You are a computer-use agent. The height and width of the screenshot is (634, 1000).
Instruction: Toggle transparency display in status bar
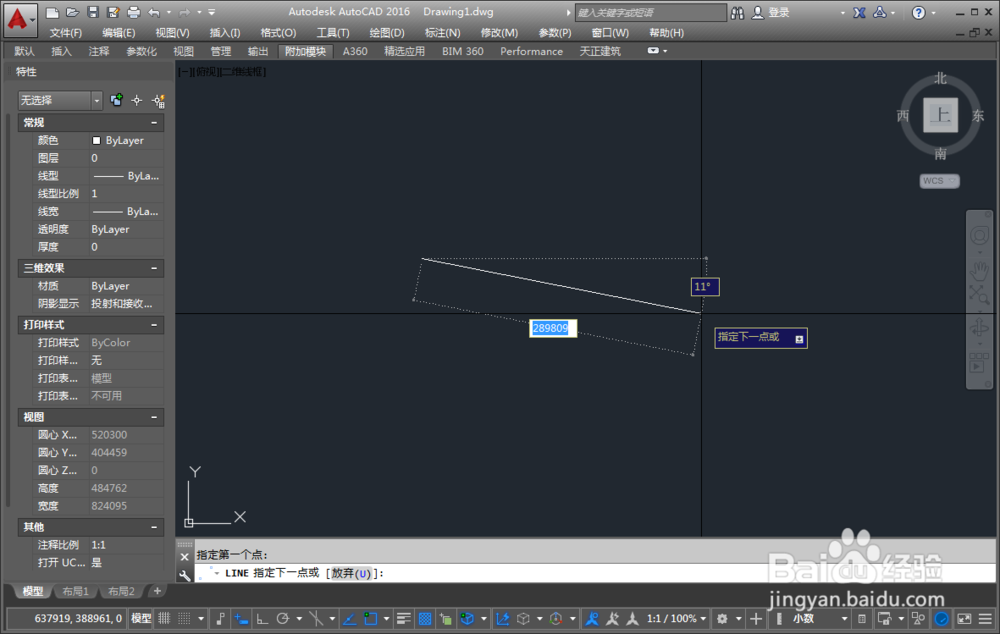tap(425, 619)
